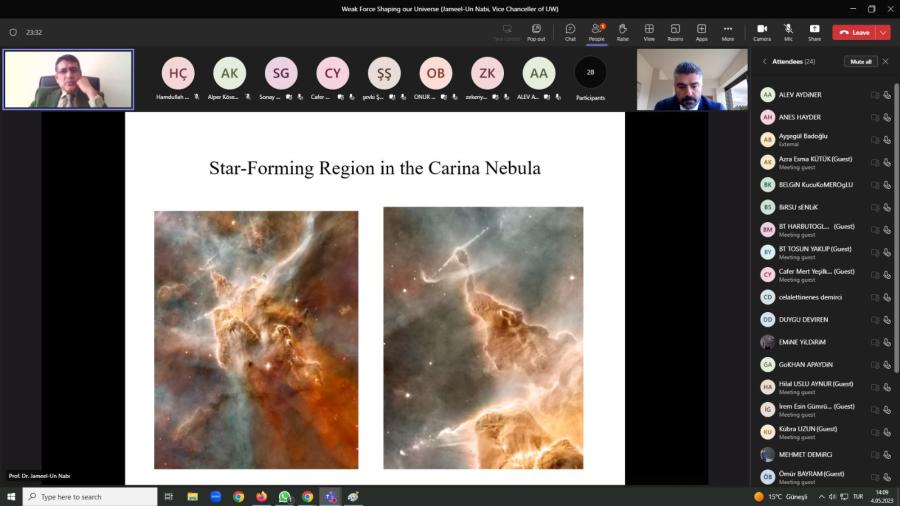Toggle mic for GOKHAN APAYDIN
Screen dimensions: 900x506
coord(887,364)
